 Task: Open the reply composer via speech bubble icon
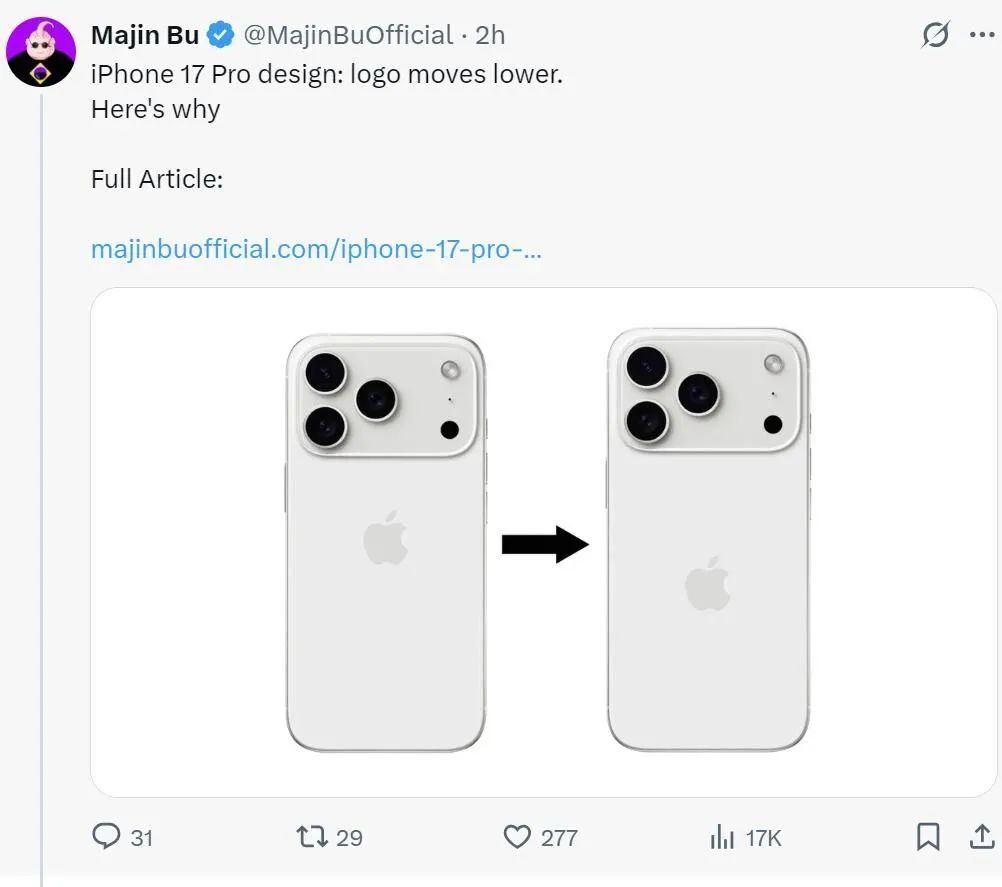pyautogui.click(x=103, y=838)
